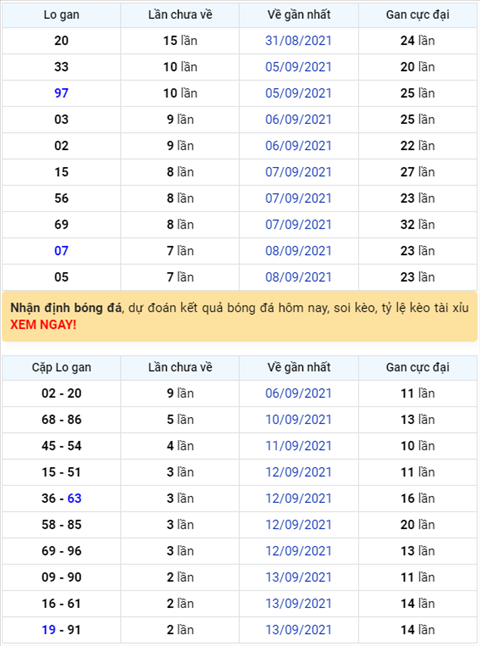Open the 07/09/2021 date in row 15
This screenshot has width=480, height=646.
[x=298, y=172]
